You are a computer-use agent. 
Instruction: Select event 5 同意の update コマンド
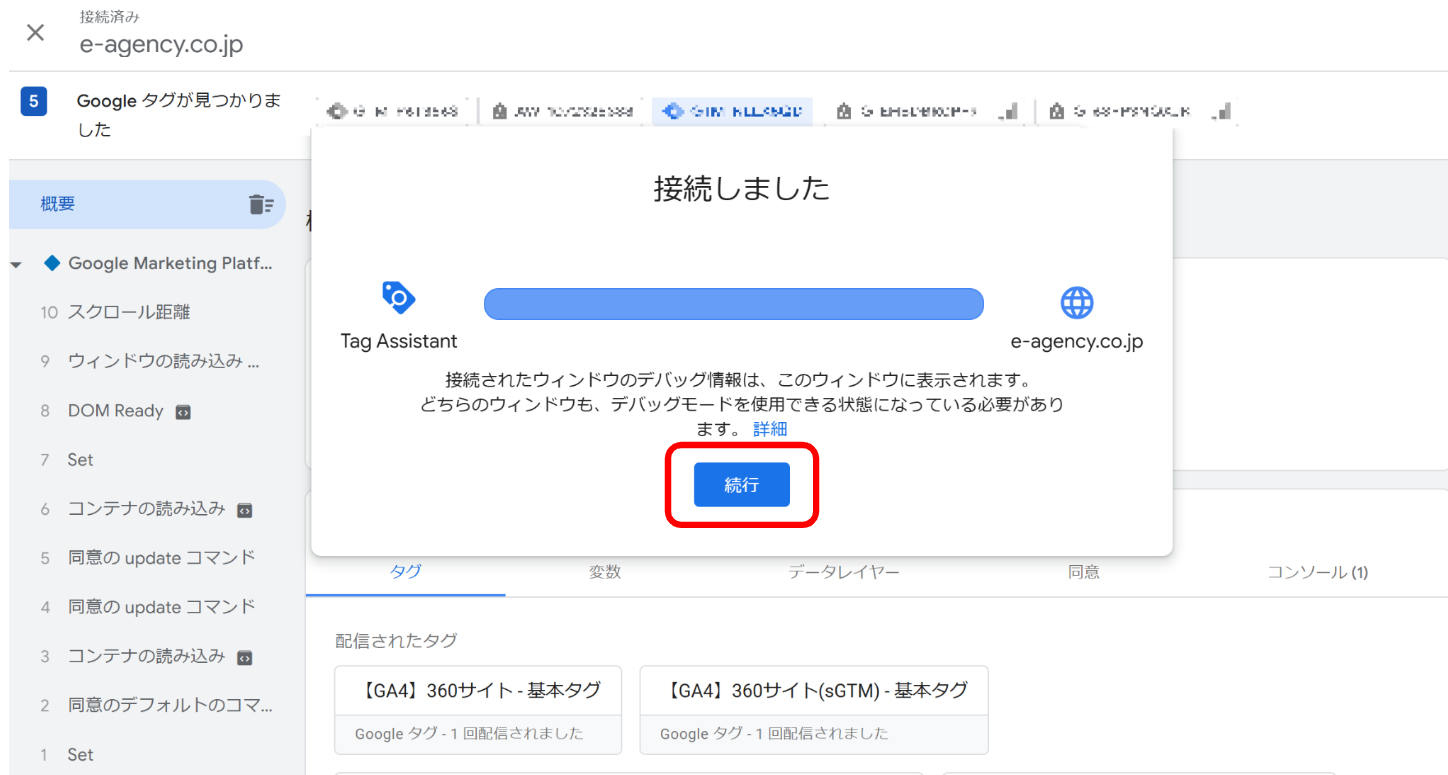161,558
